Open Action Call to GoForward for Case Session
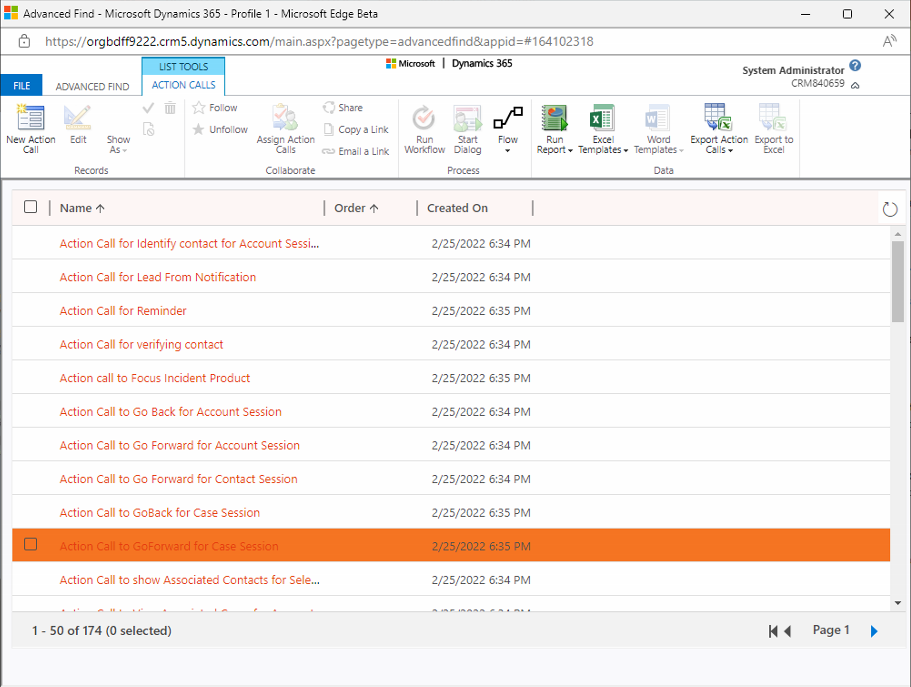The height and width of the screenshot is (687, 911). point(168,546)
